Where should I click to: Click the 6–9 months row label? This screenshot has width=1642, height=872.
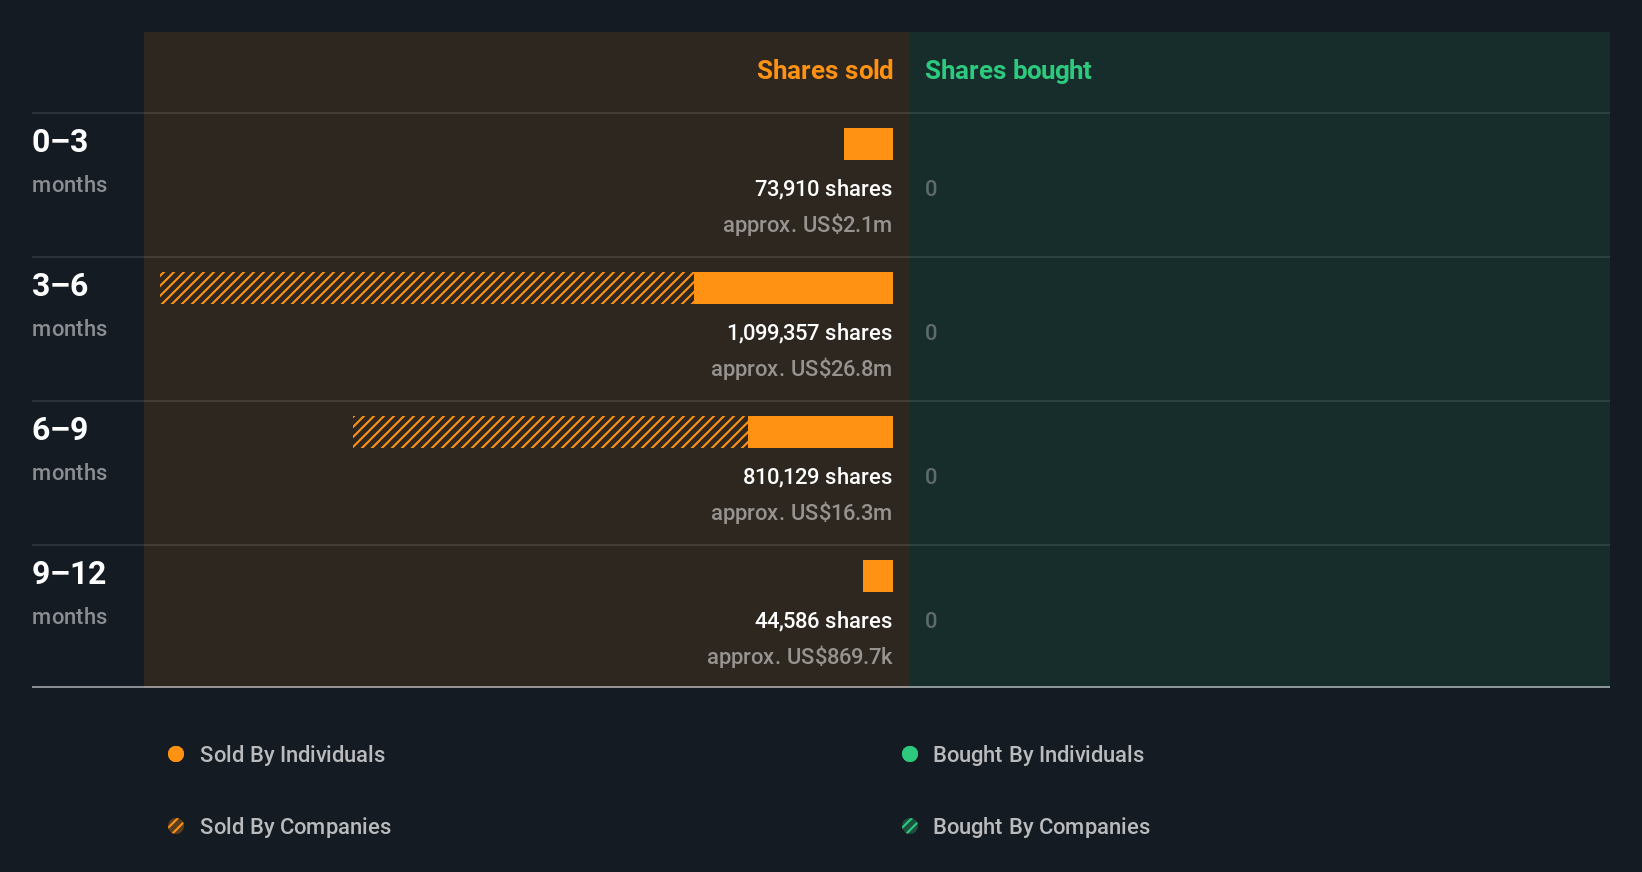[69, 449]
